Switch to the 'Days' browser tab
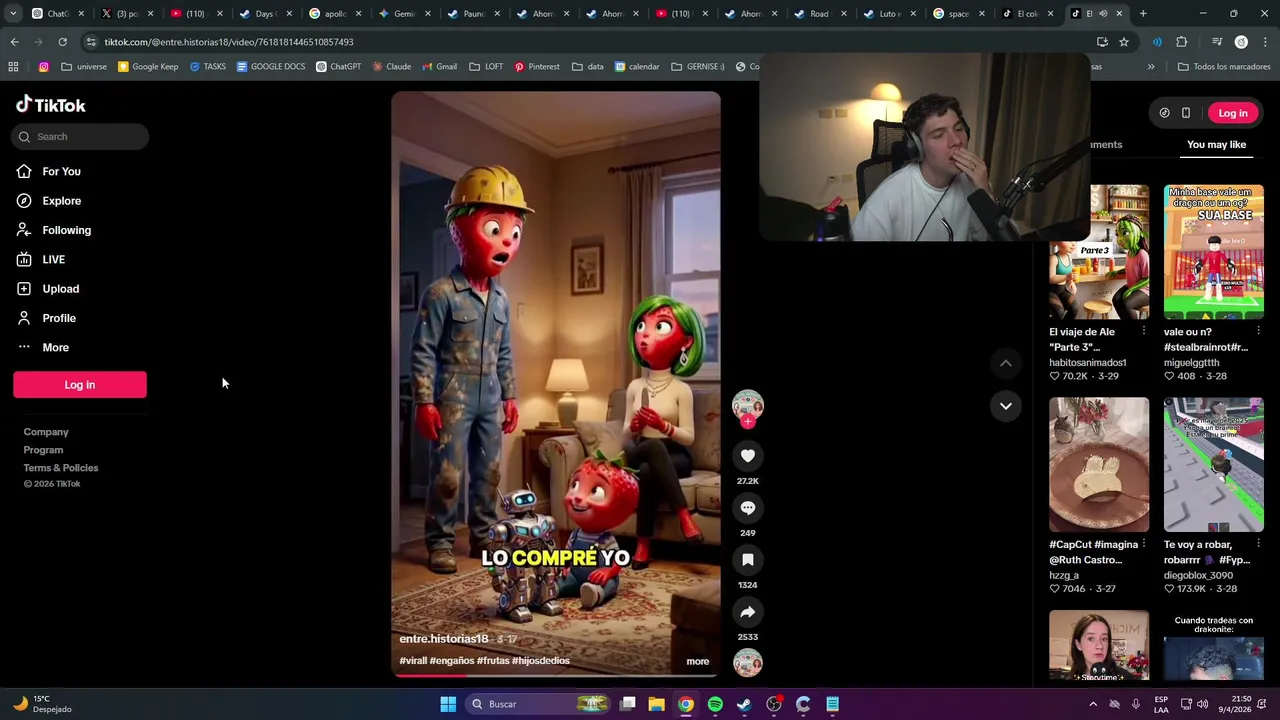The image size is (1280, 720). (264, 14)
